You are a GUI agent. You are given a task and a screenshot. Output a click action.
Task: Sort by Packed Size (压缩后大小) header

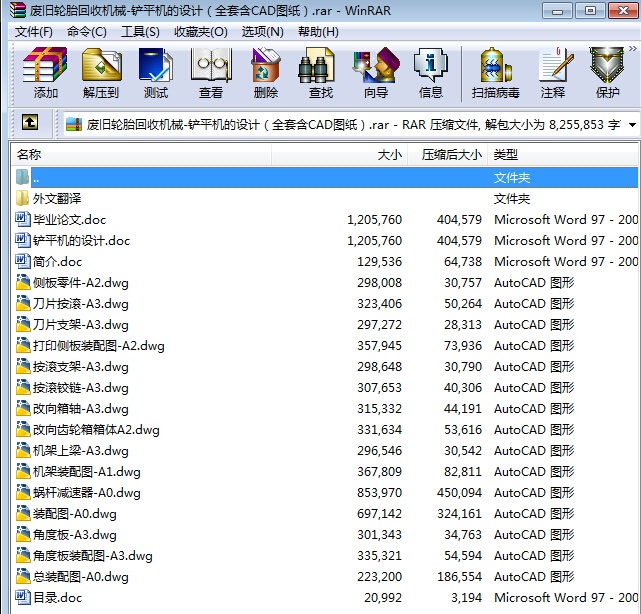(447, 155)
